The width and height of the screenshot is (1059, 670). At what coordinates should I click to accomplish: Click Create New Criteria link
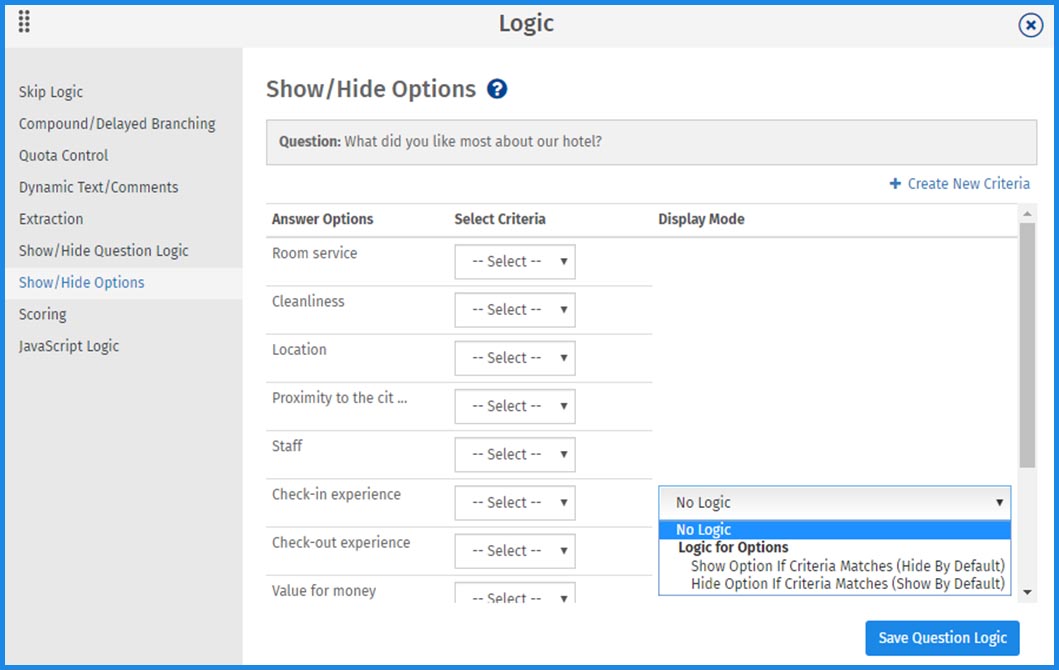point(959,184)
